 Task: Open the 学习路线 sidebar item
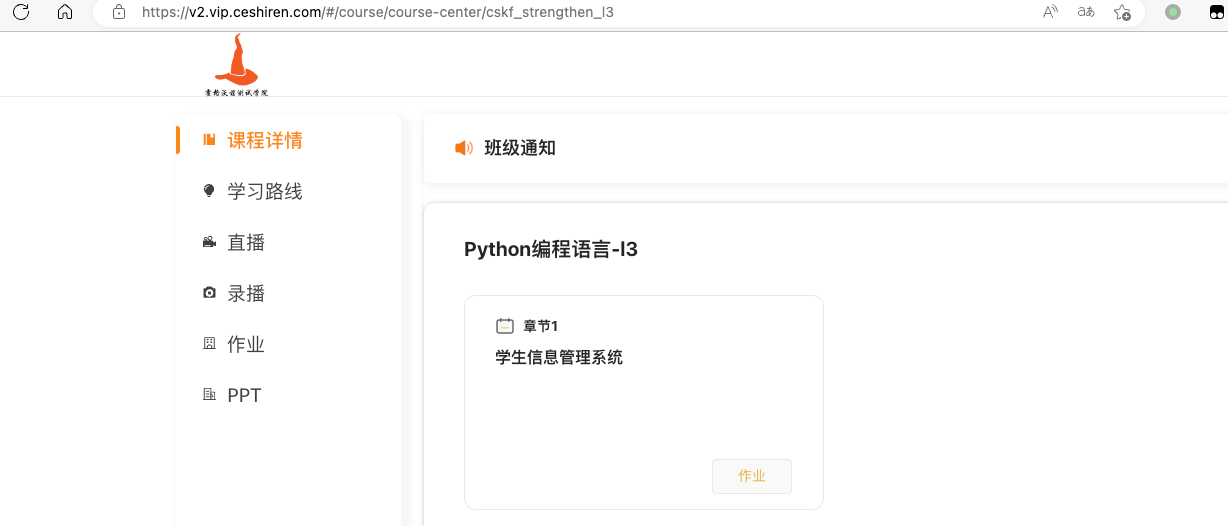265,191
